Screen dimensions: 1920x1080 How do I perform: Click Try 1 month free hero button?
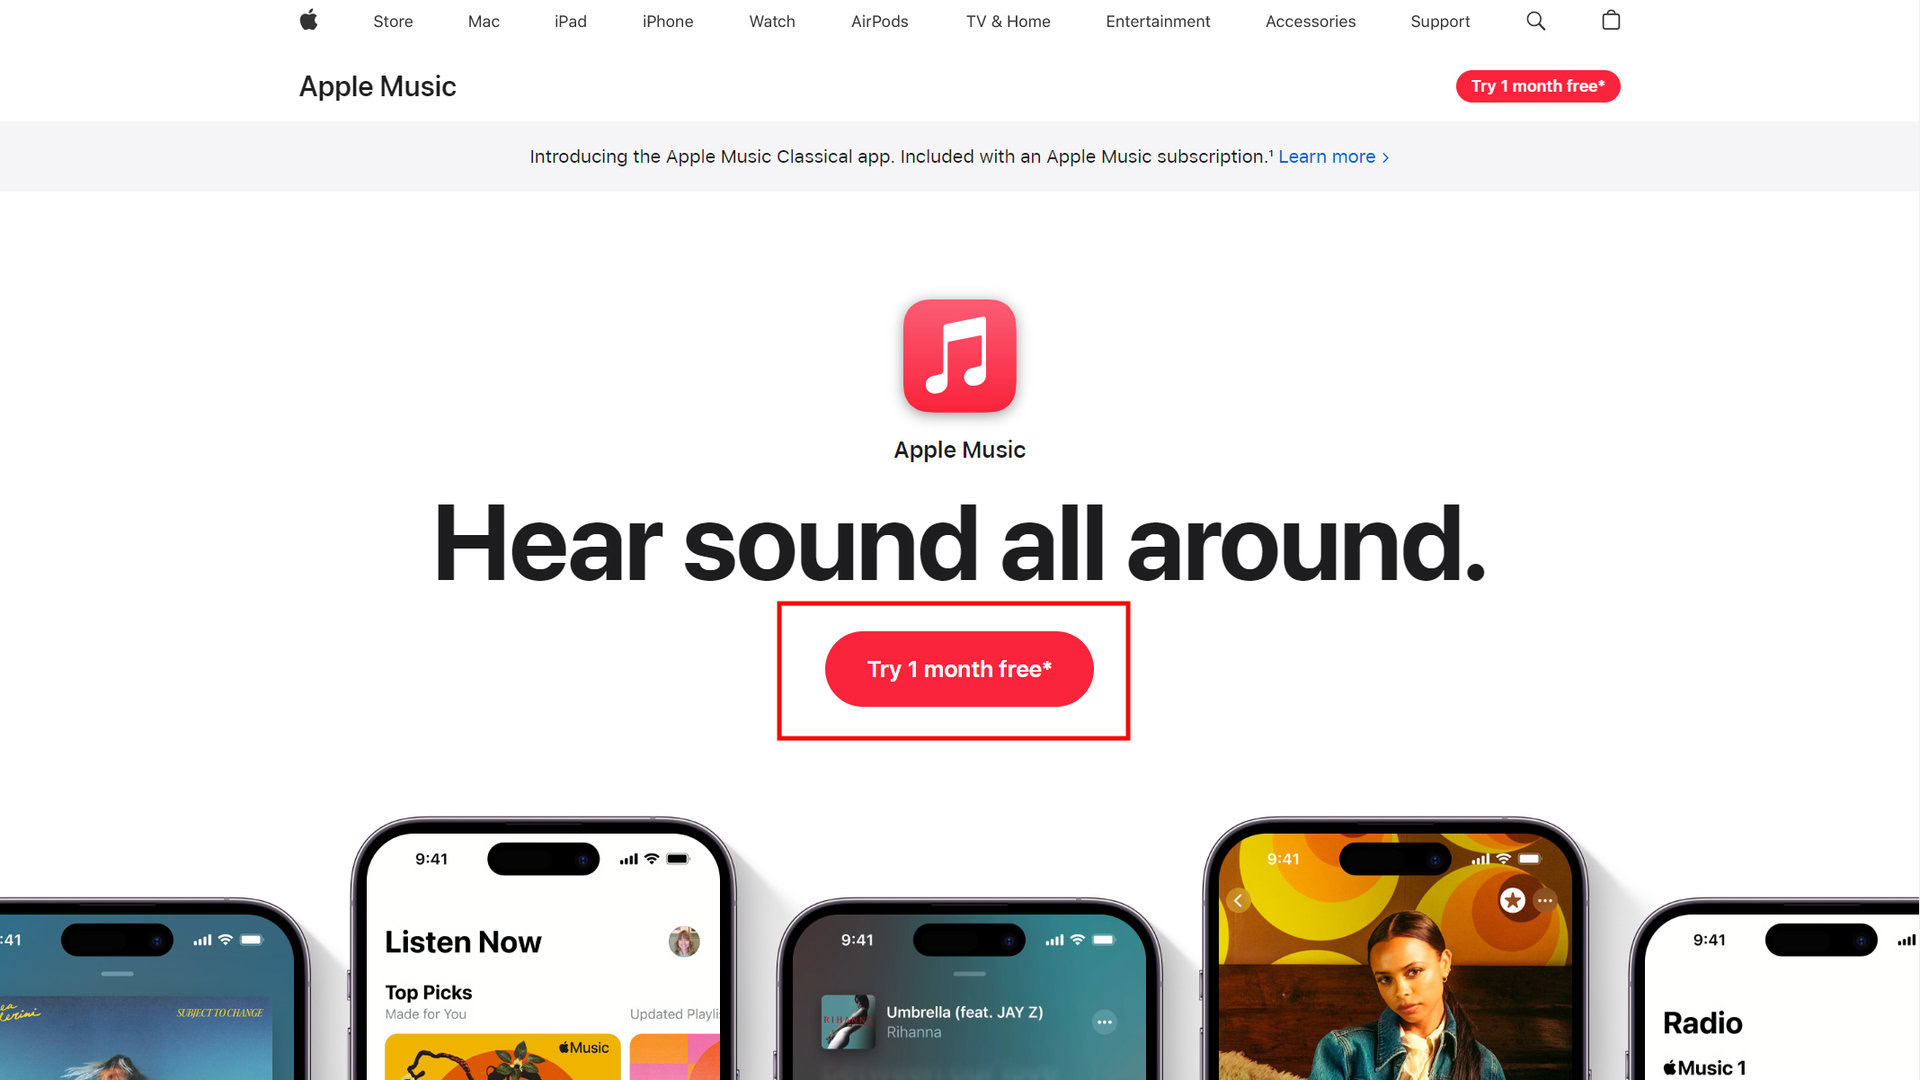coord(959,669)
